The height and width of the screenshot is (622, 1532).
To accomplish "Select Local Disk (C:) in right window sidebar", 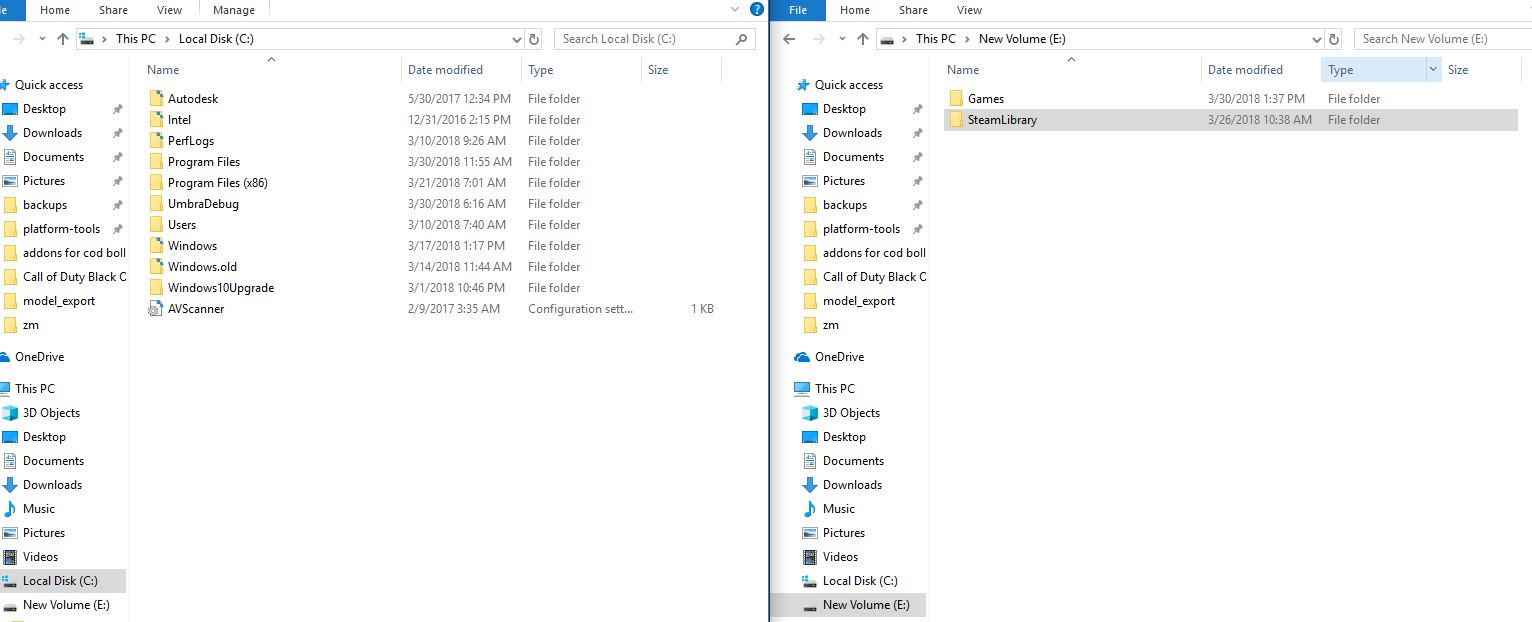I will [x=860, y=581].
